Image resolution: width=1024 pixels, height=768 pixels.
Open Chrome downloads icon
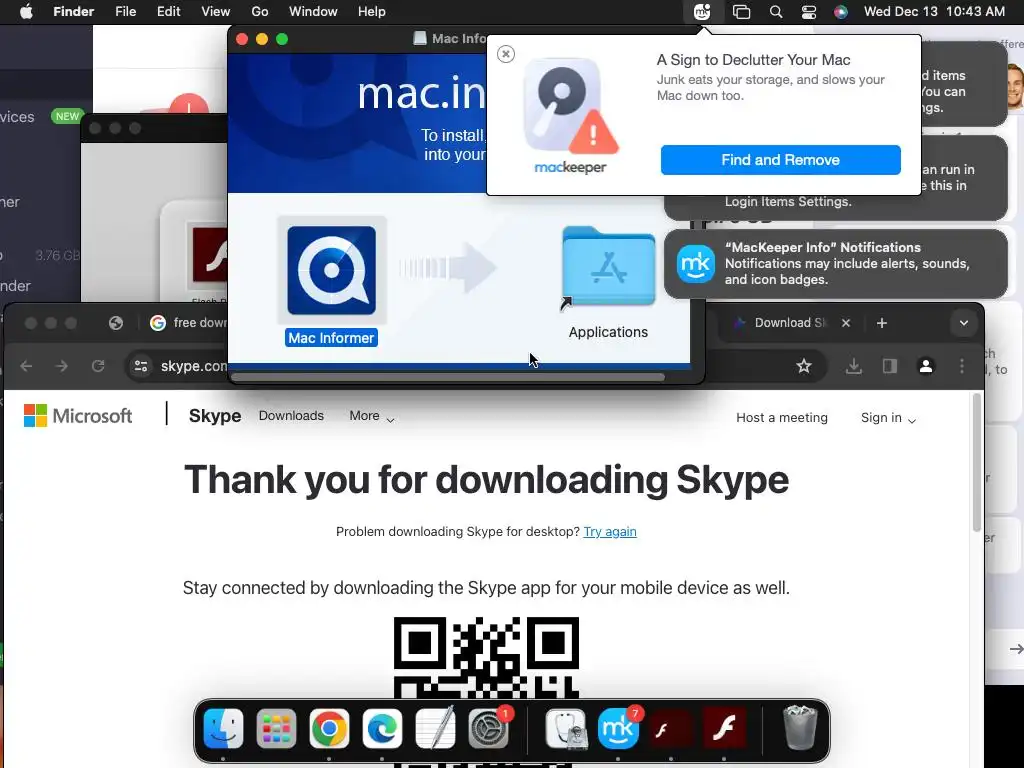[x=854, y=366]
